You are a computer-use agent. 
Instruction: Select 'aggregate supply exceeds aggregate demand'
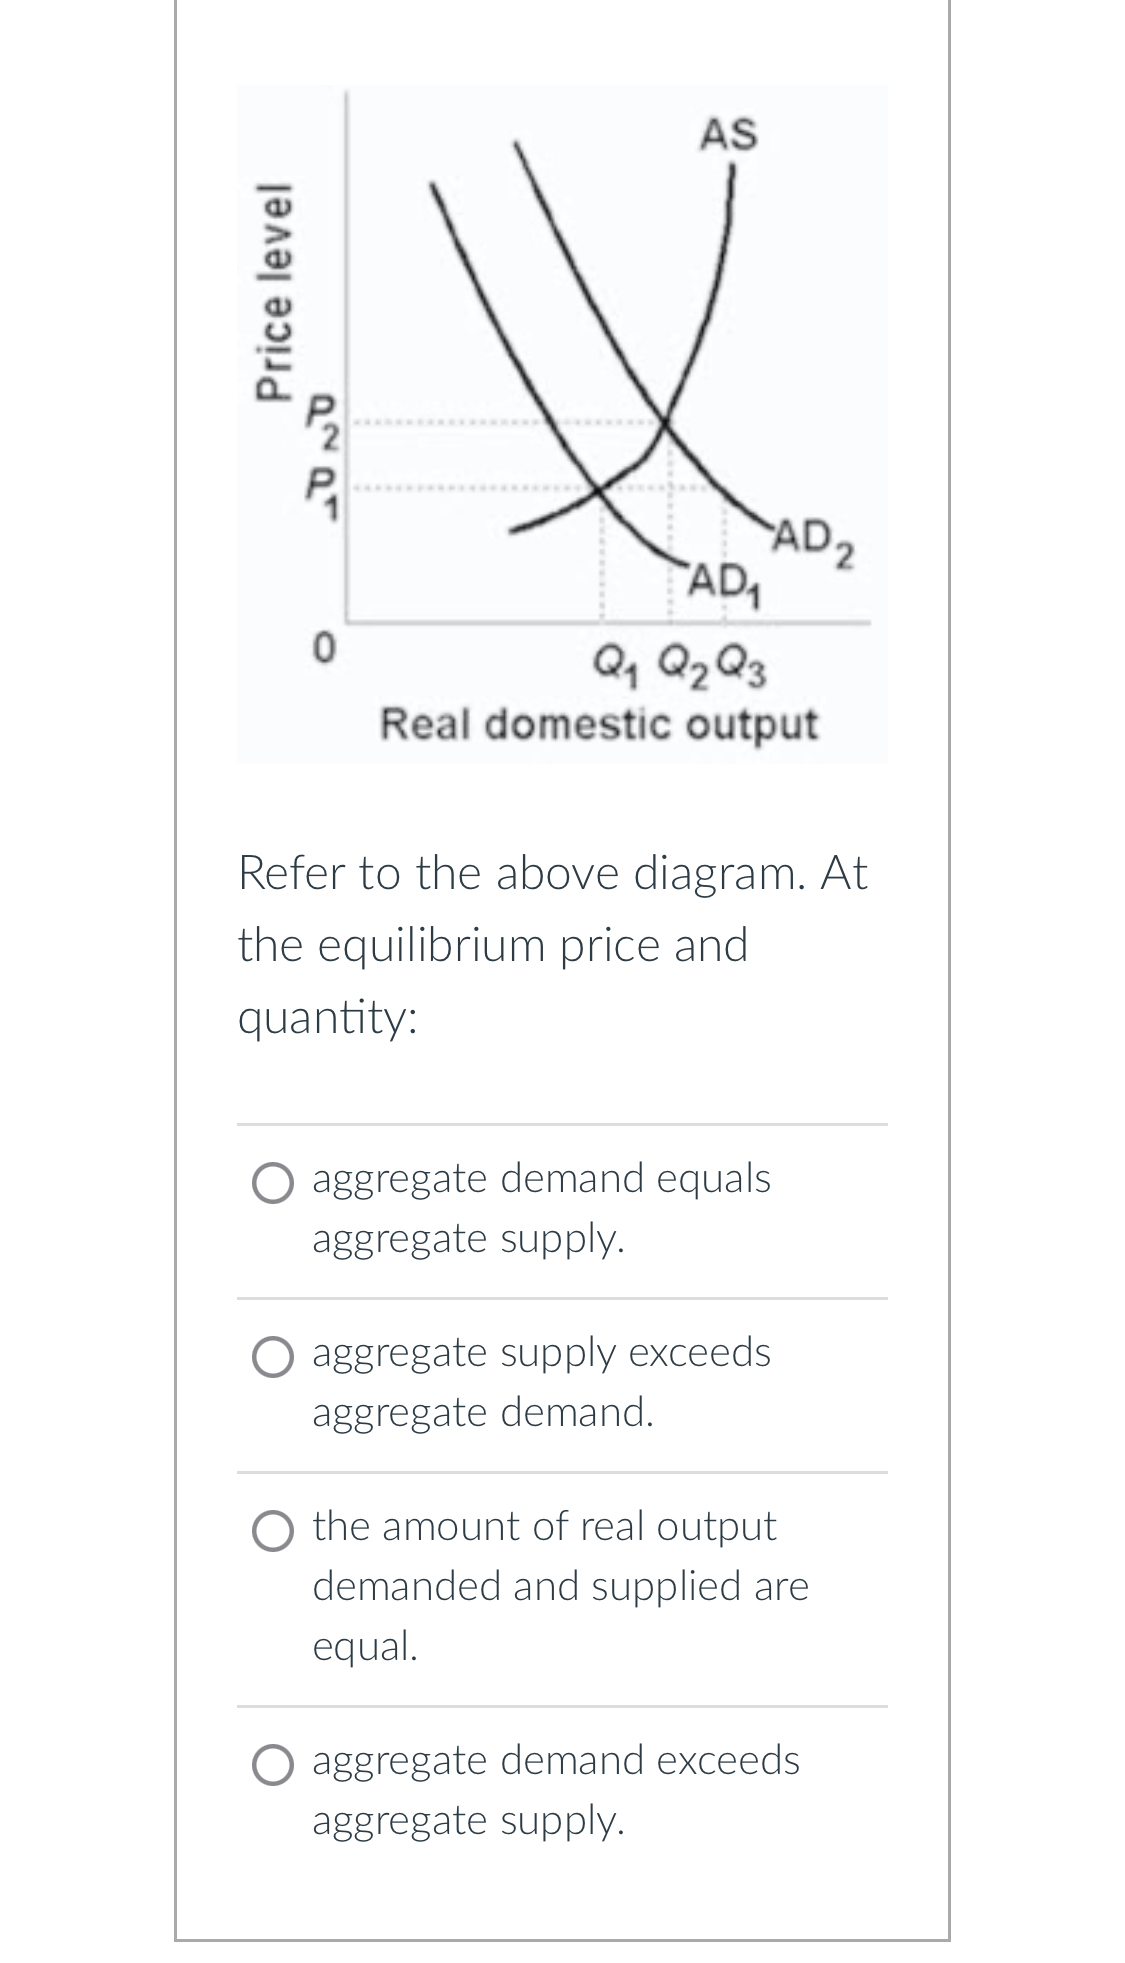(x=275, y=1355)
